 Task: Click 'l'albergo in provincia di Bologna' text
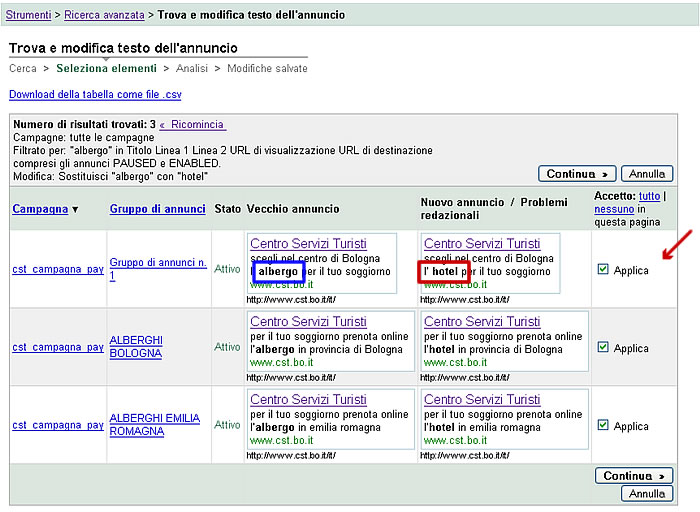[x=326, y=350]
